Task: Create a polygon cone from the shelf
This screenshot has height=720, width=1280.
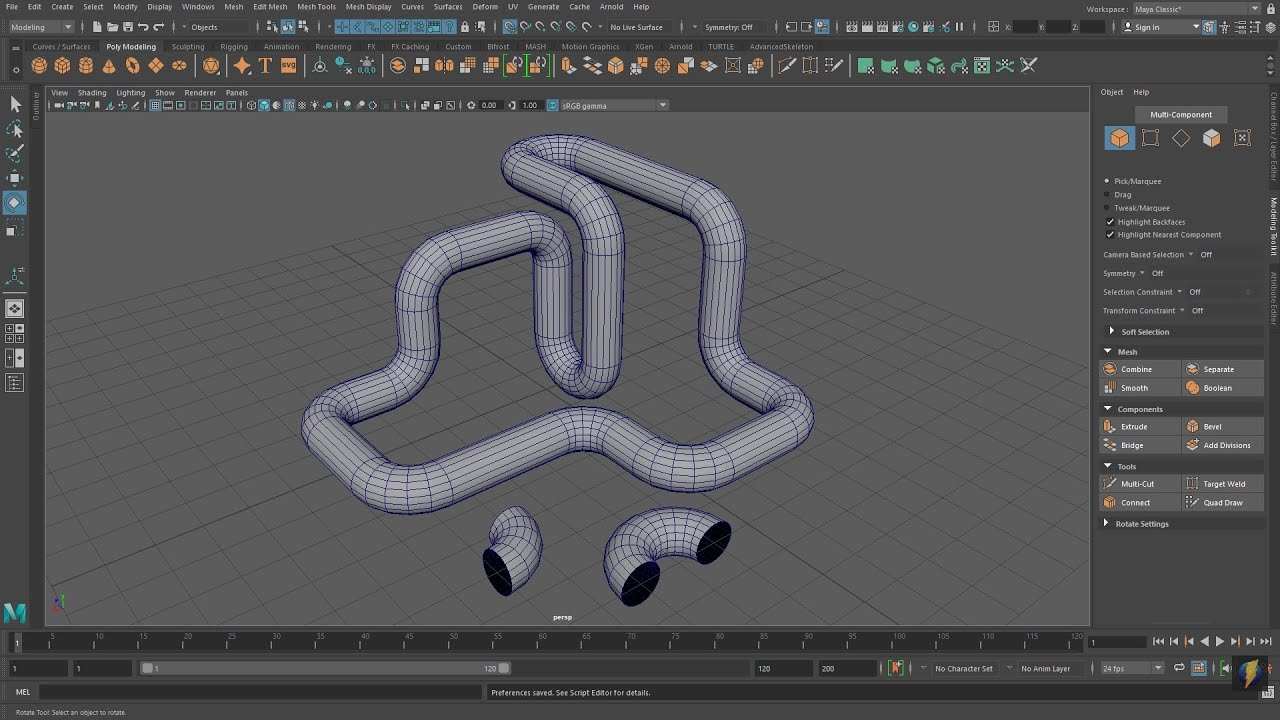Action: point(109,66)
